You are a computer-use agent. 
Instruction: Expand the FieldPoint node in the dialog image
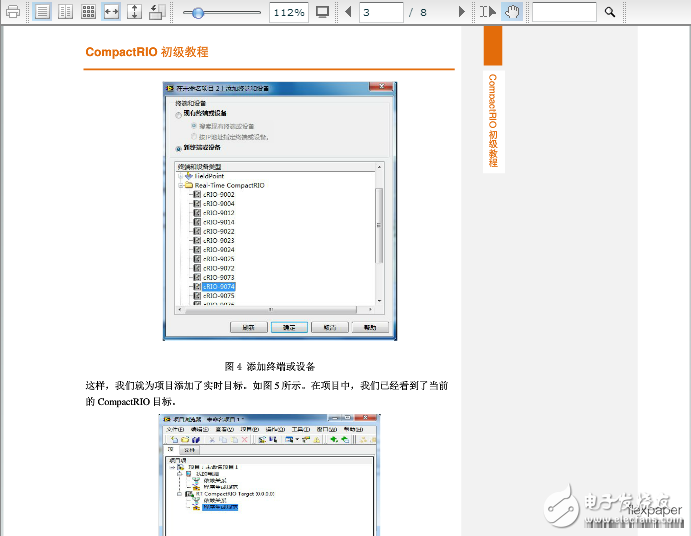180,176
